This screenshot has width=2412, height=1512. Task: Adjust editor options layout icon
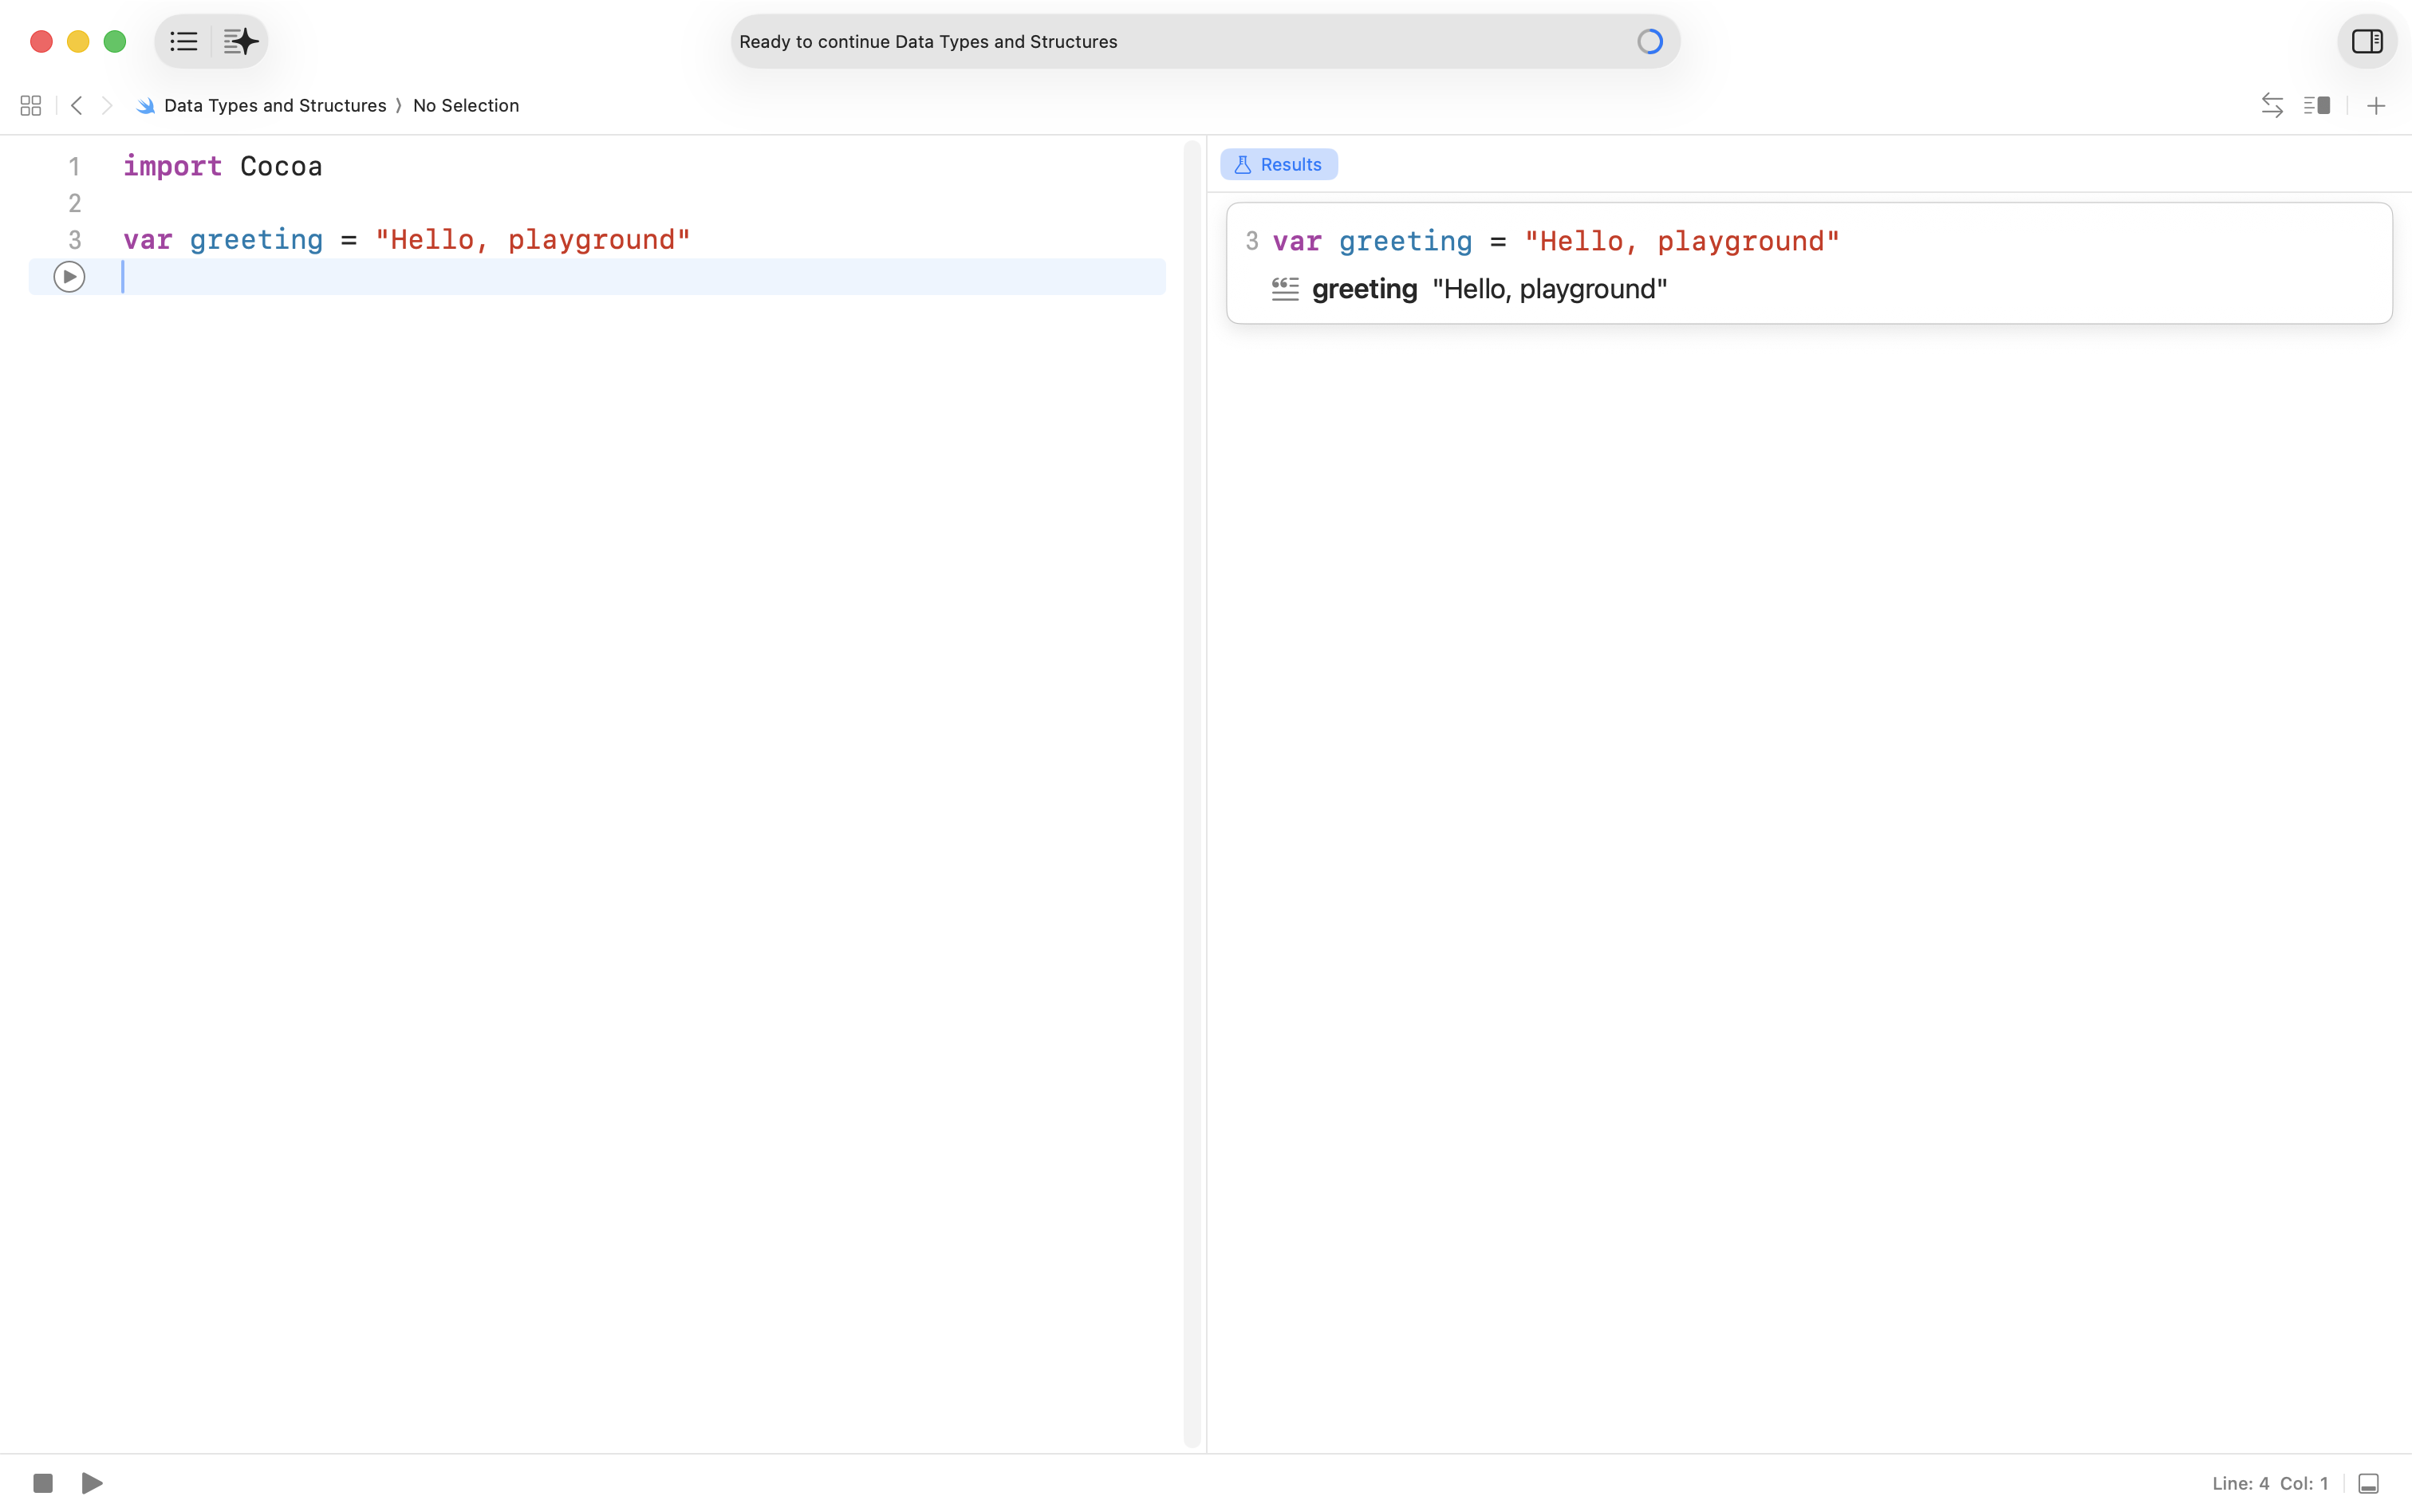[2316, 105]
